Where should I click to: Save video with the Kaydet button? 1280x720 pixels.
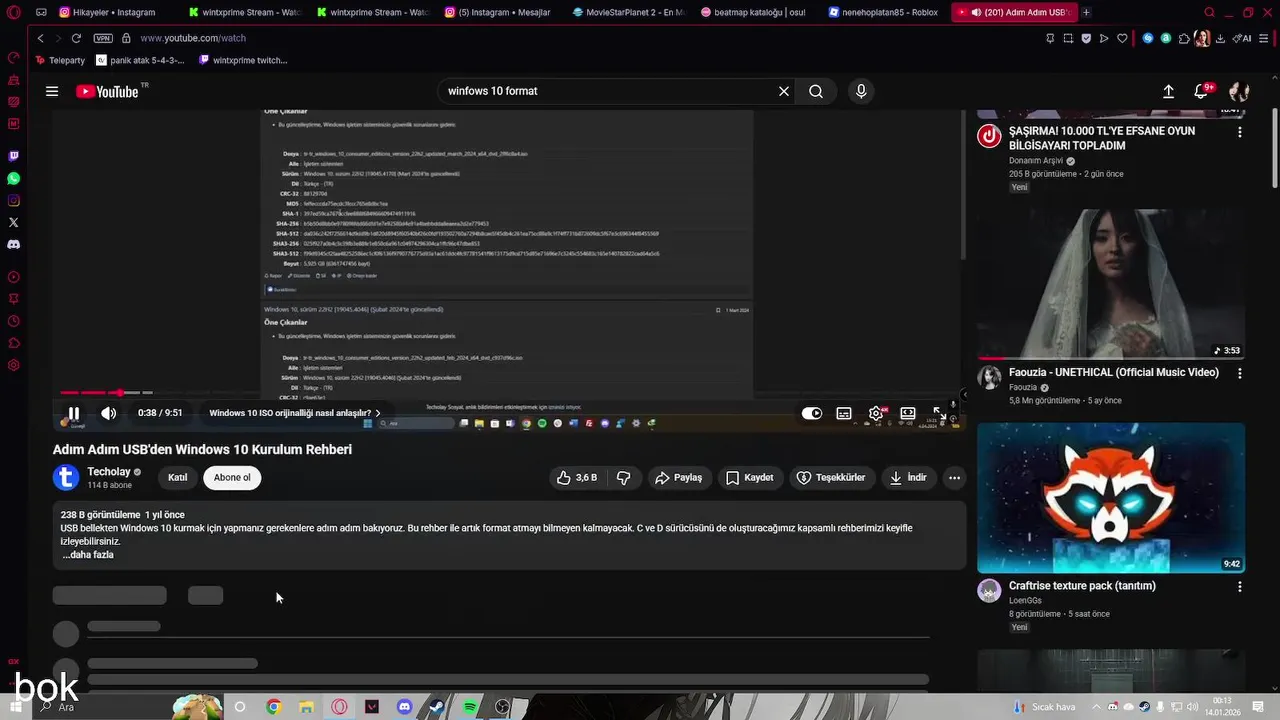tap(750, 478)
